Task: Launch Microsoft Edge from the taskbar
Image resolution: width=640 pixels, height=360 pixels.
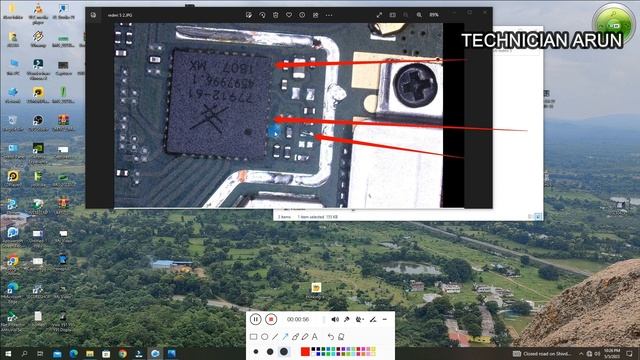Action: click(x=73, y=353)
